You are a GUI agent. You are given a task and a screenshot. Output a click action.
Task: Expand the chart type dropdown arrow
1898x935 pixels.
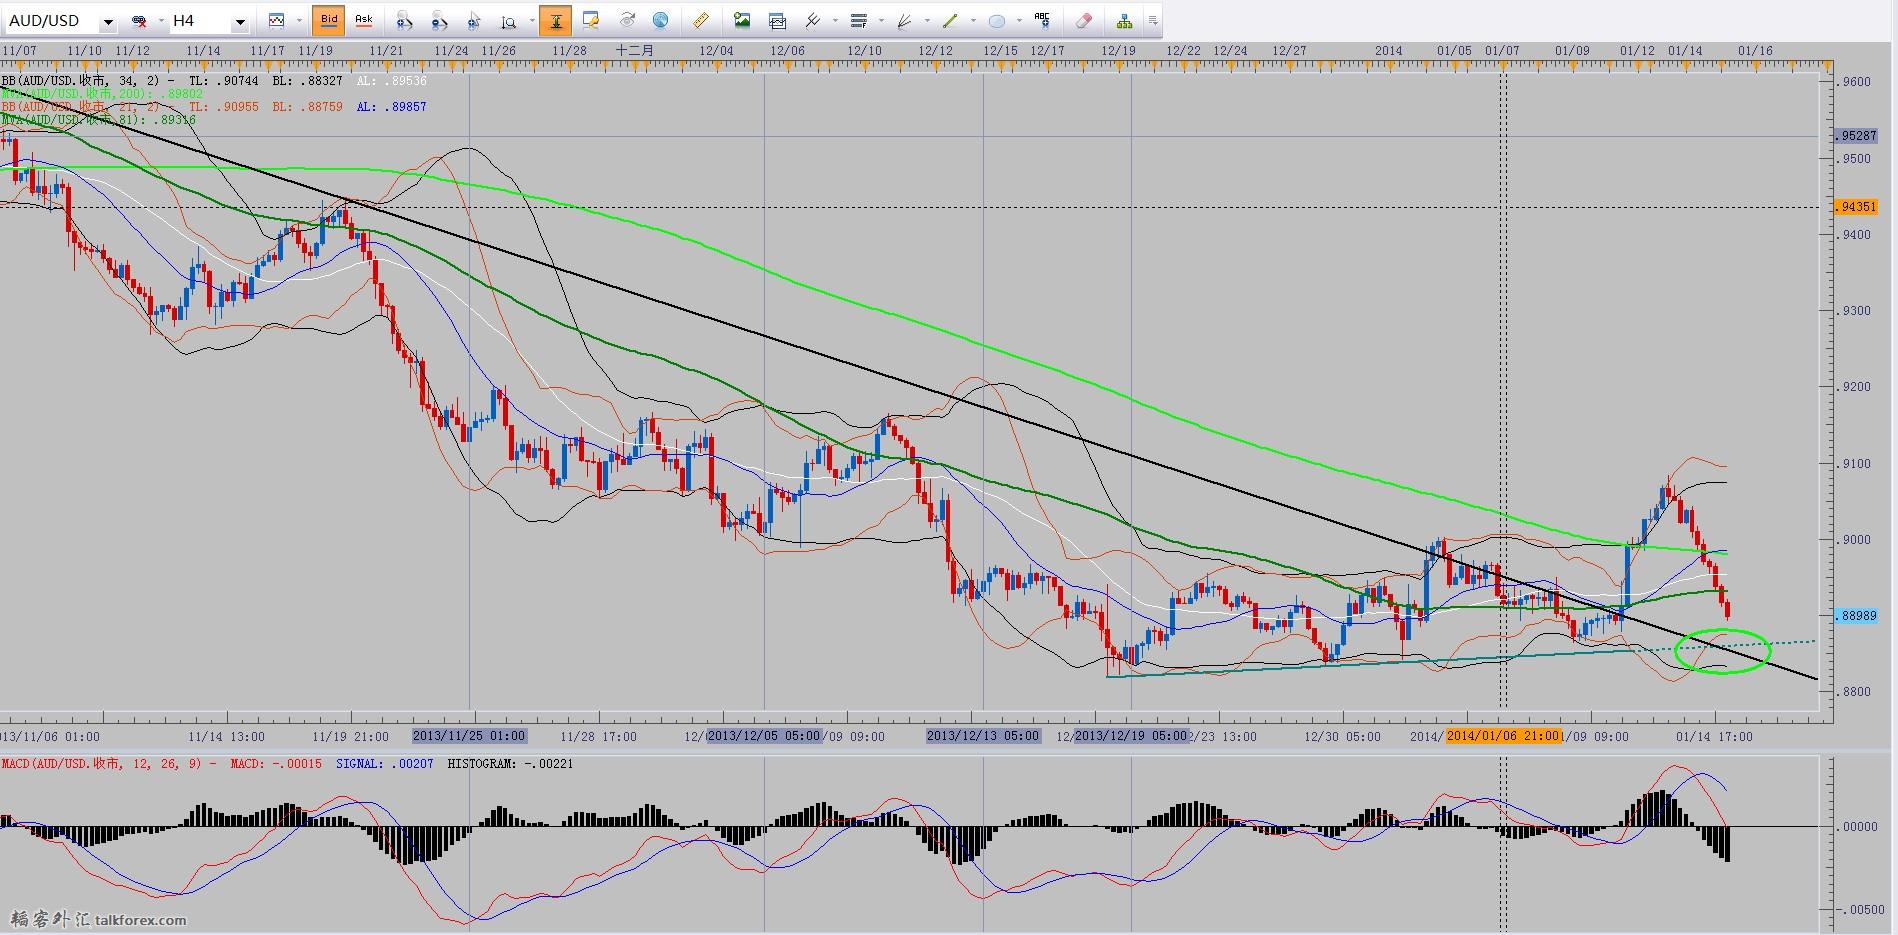[299, 20]
